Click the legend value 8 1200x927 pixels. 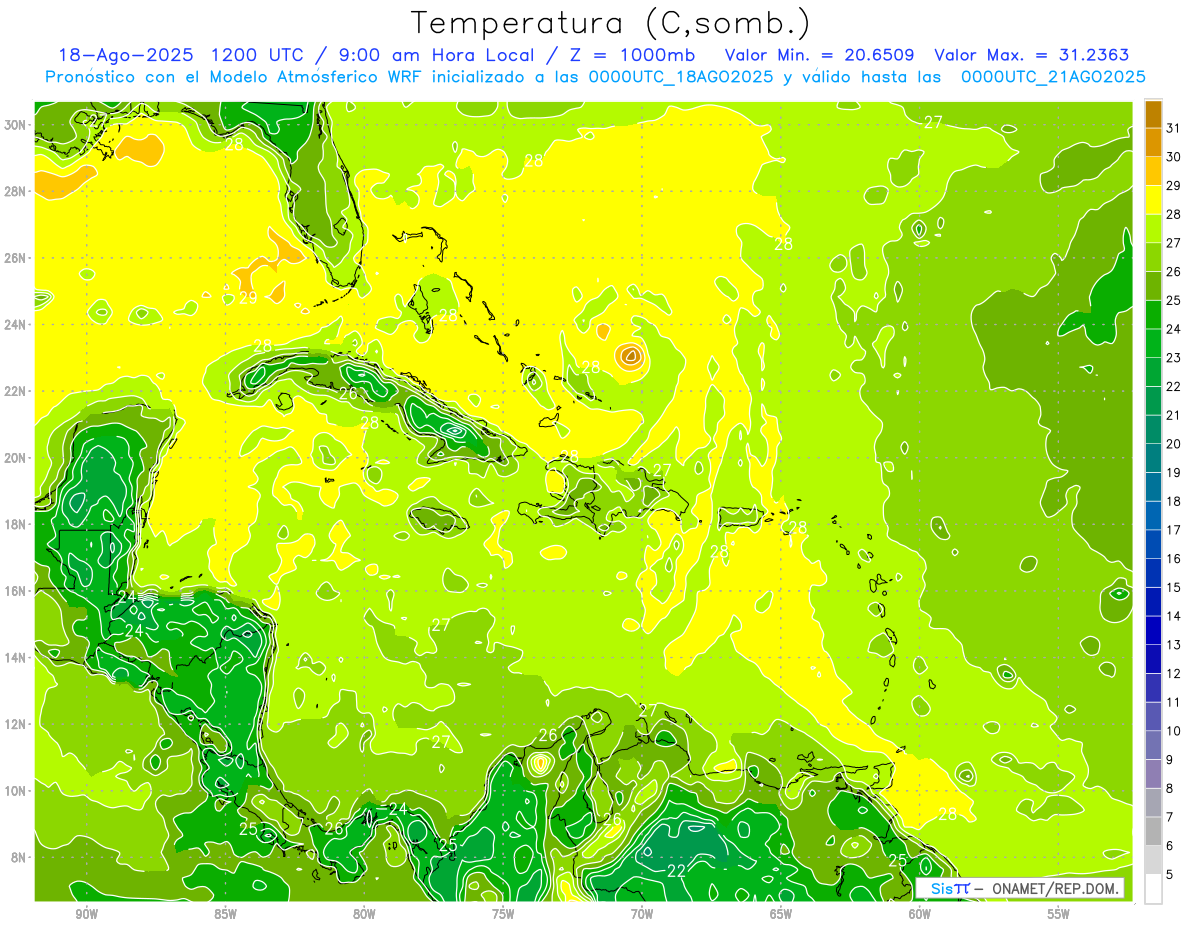point(1170,788)
